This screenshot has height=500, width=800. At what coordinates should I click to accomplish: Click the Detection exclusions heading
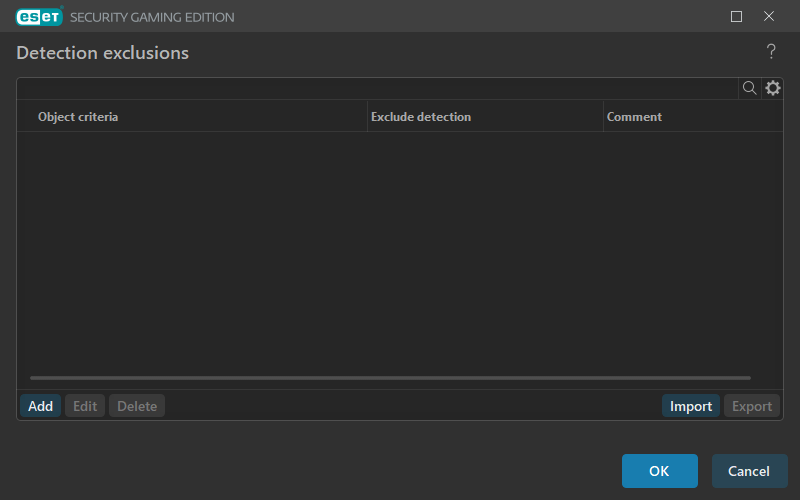(103, 53)
